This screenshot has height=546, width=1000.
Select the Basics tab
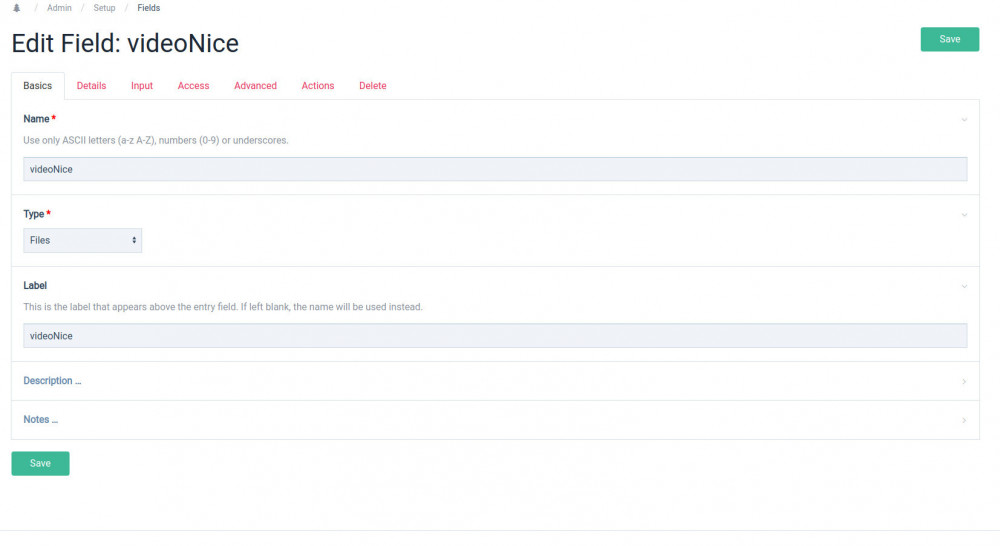(38, 86)
